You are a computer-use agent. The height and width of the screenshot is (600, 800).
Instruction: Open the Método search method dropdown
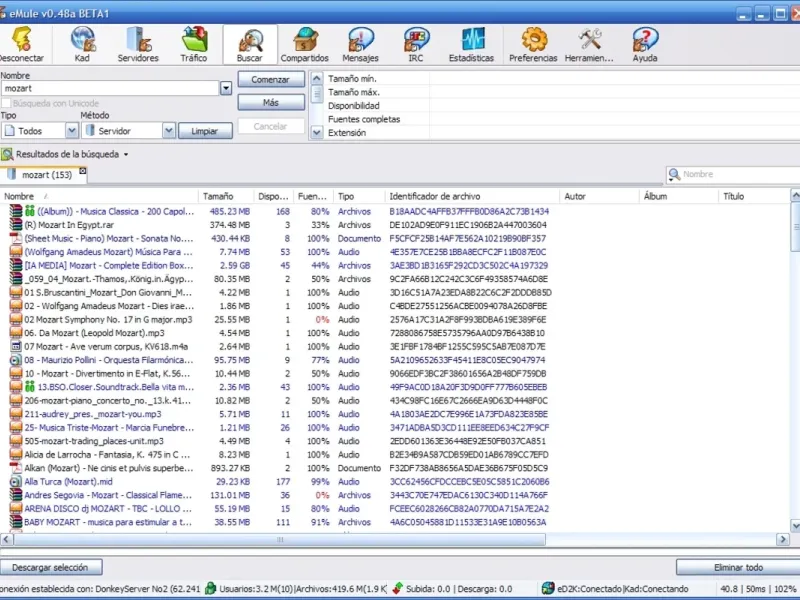coord(169,131)
